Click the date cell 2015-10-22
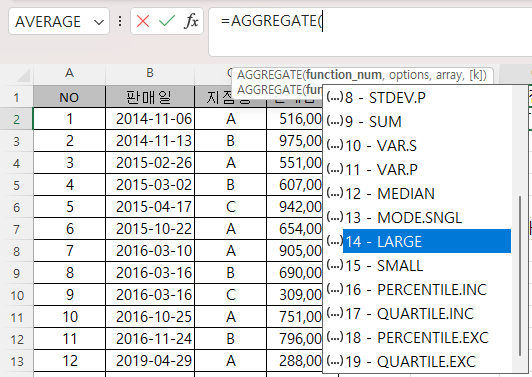532x377 pixels. point(150,229)
